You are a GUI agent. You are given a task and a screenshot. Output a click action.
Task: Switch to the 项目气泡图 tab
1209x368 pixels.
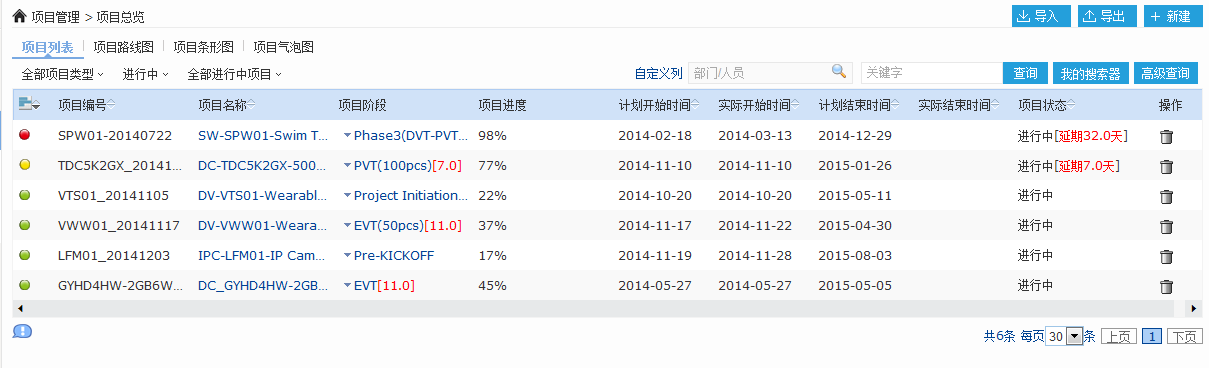283,47
